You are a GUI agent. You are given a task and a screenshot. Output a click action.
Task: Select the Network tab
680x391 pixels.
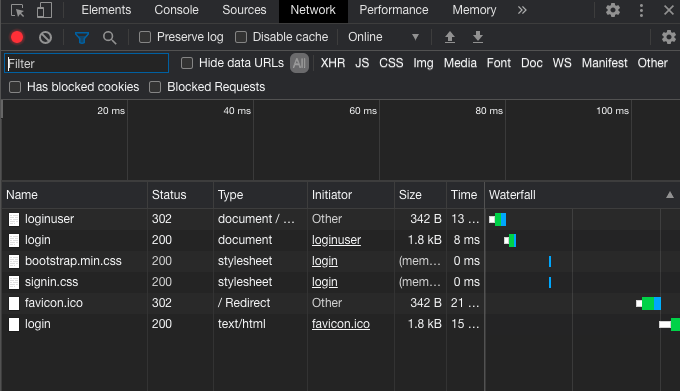pyautogui.click(x=313, y=10)
